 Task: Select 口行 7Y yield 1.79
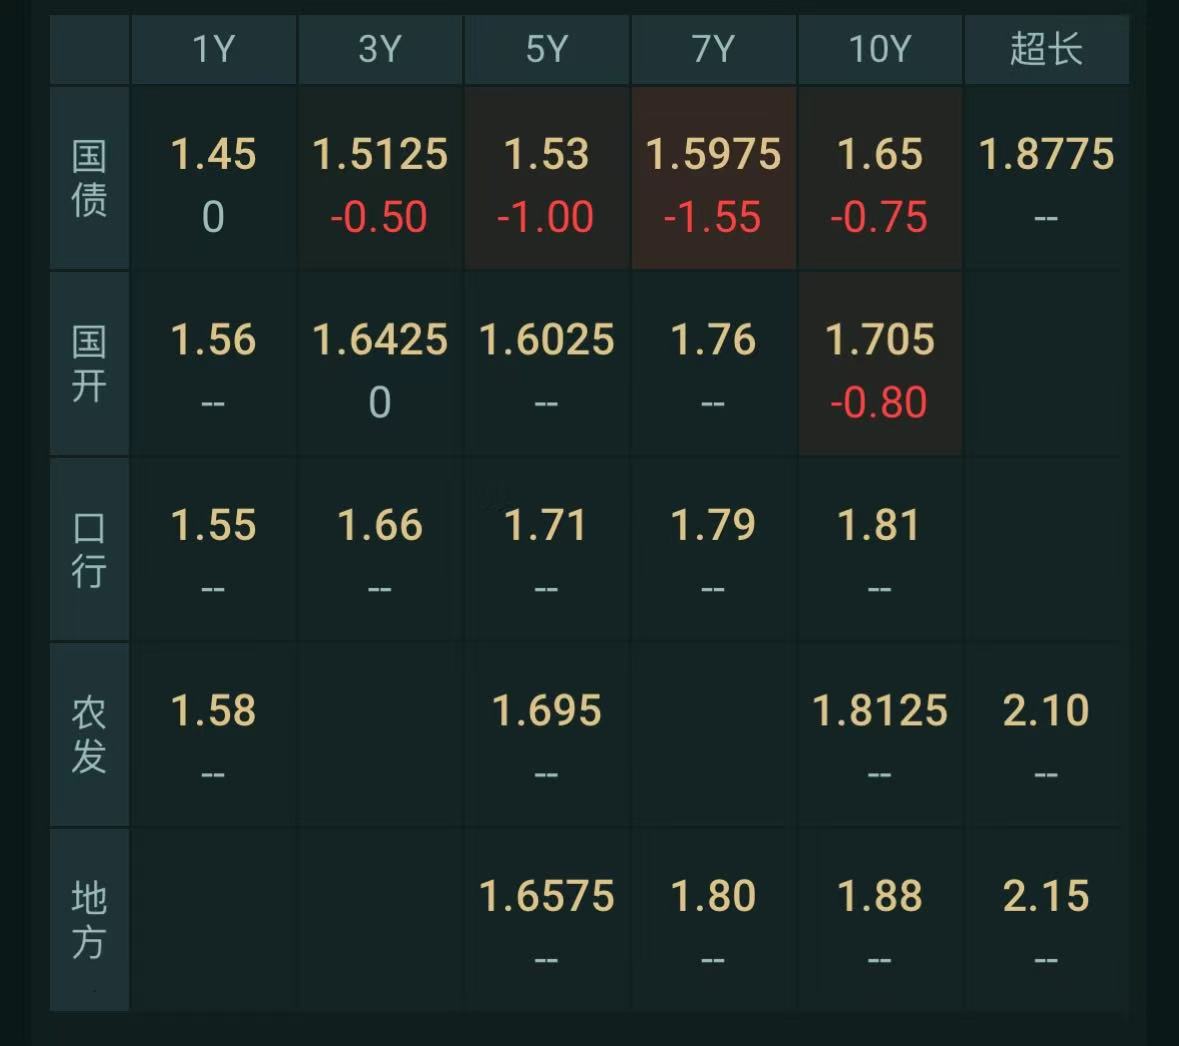(x=713, y=525)
